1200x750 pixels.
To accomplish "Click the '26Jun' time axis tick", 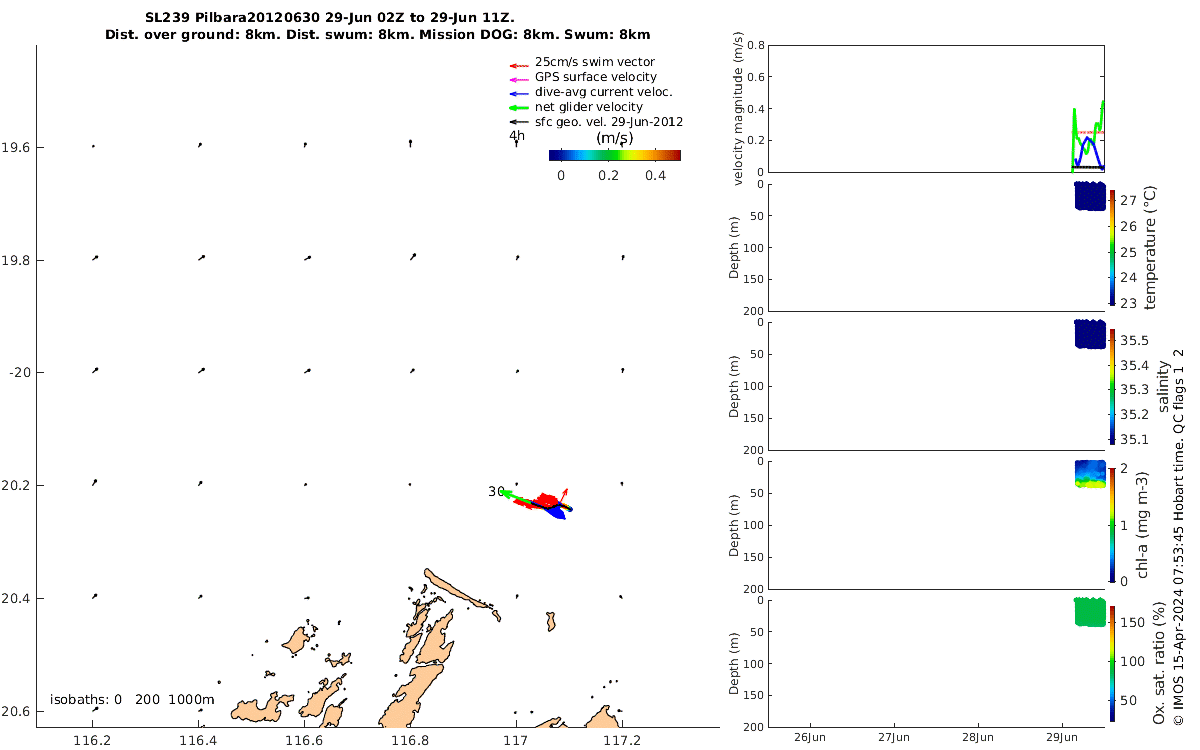I will click(x=809, y=738).
